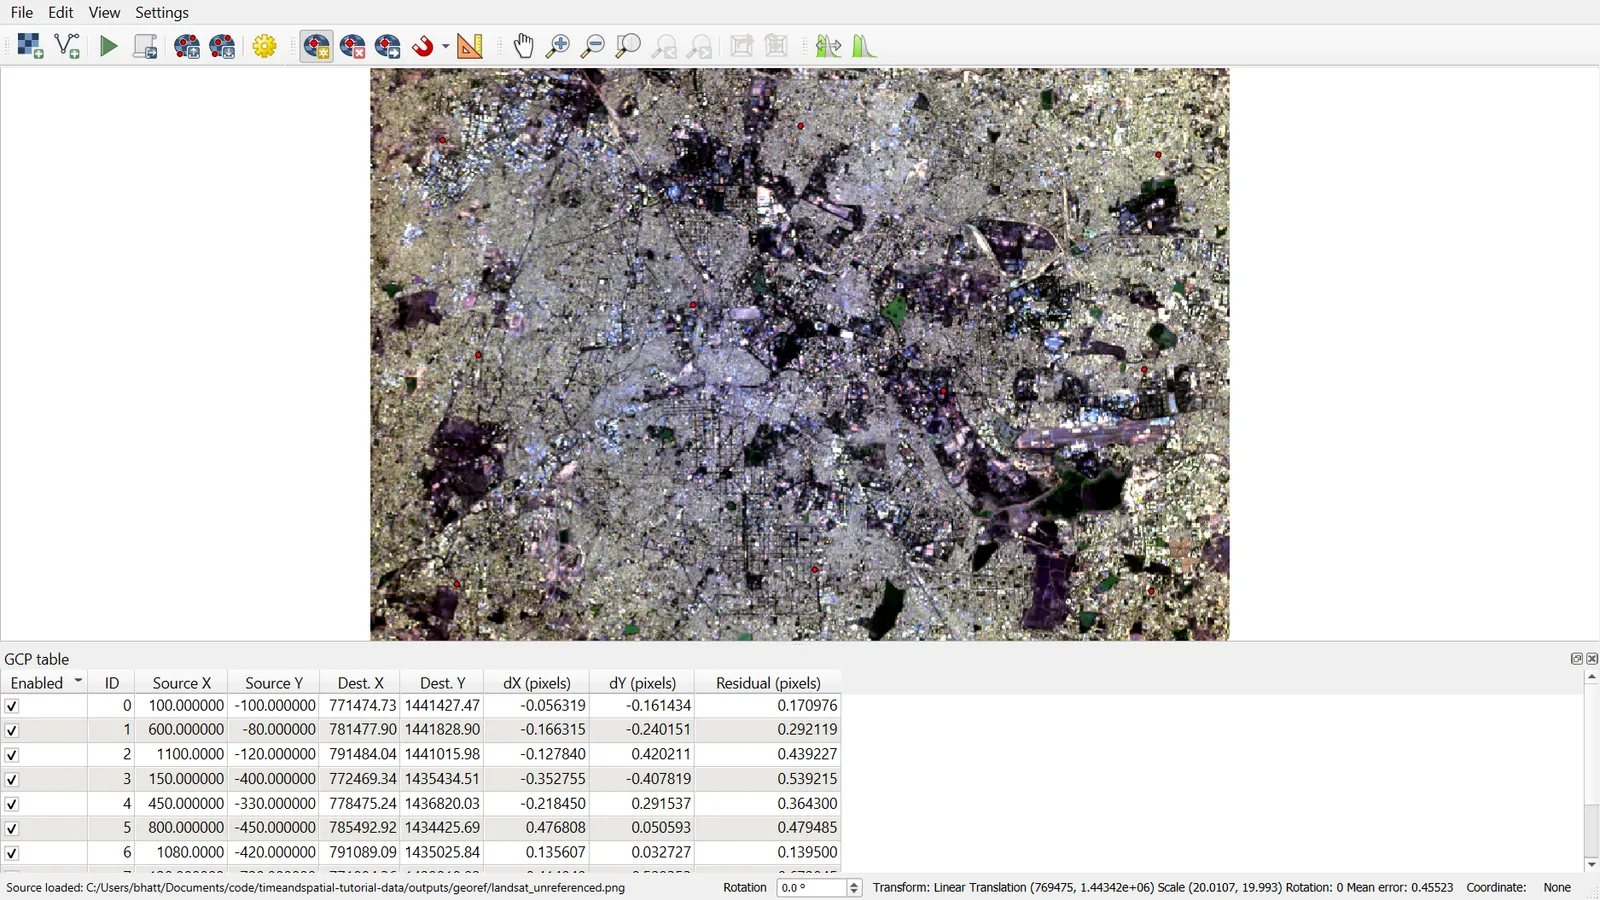
Task: Click the Save GCP Points As icon
Action: pyautogui.click(x=223, y=46)
